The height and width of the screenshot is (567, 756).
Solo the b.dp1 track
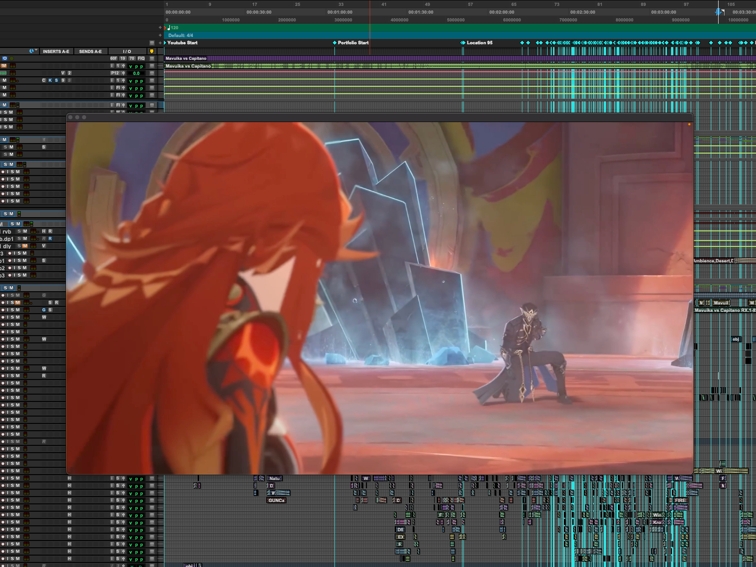point(19,239)
